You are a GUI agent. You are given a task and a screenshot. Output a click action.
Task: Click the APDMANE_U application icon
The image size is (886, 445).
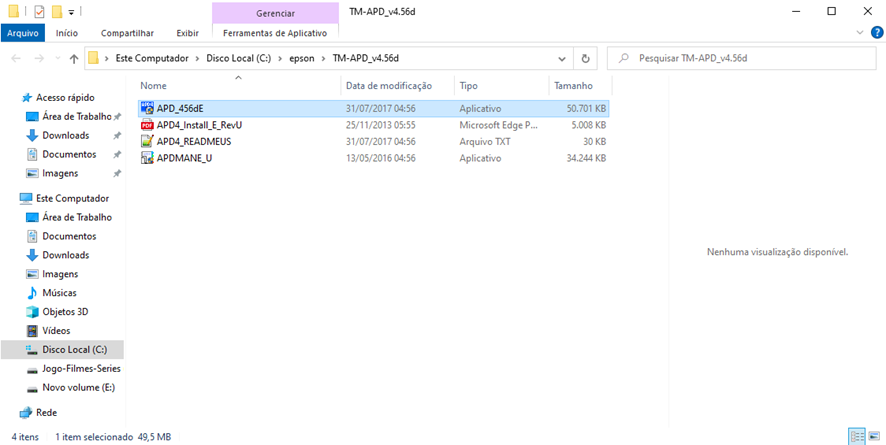coord(147,159)
